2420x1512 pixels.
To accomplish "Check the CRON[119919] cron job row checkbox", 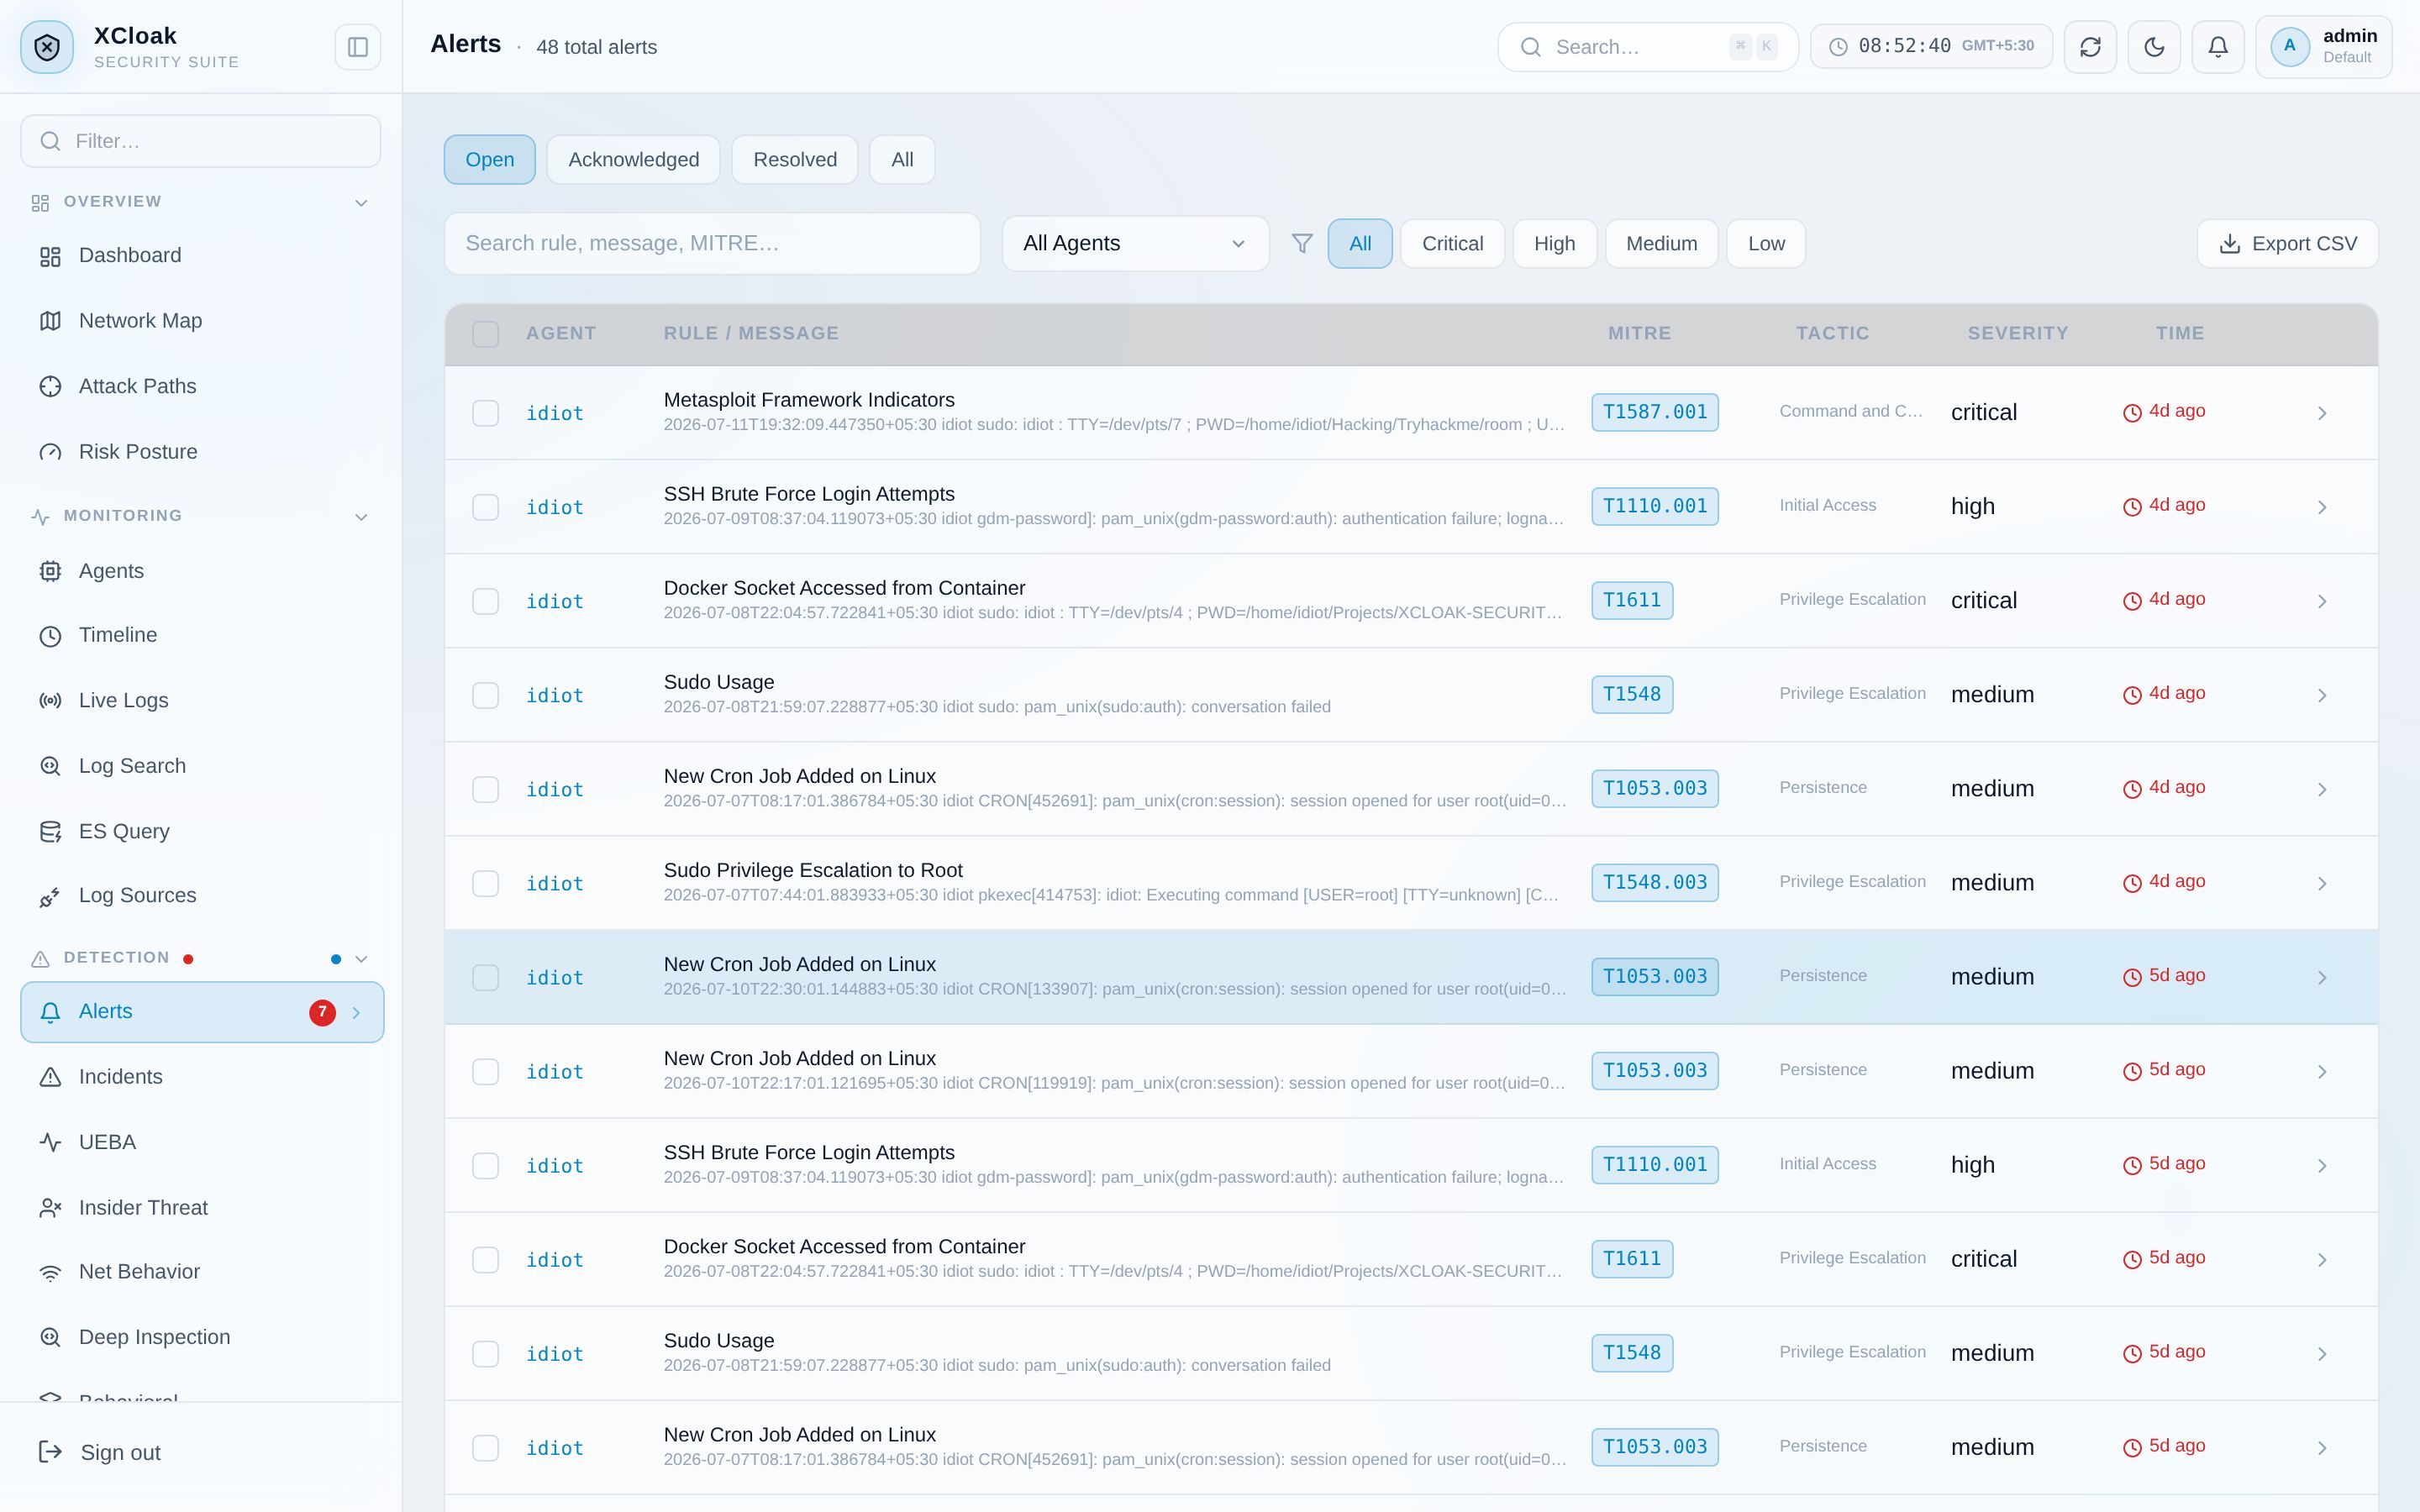I will 485,1071.
